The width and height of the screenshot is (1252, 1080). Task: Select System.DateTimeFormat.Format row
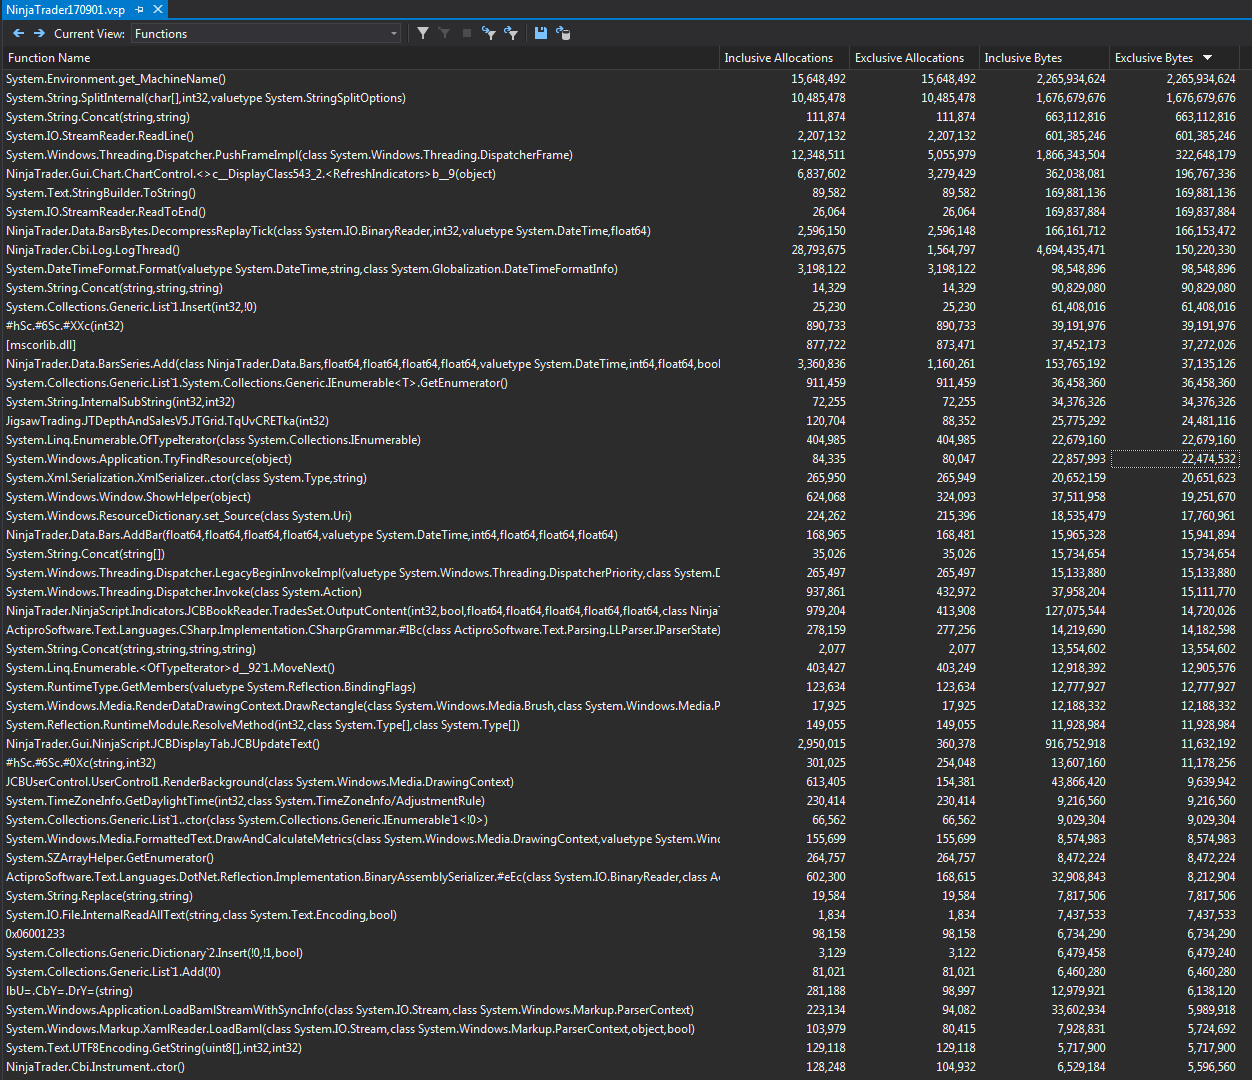621,269
